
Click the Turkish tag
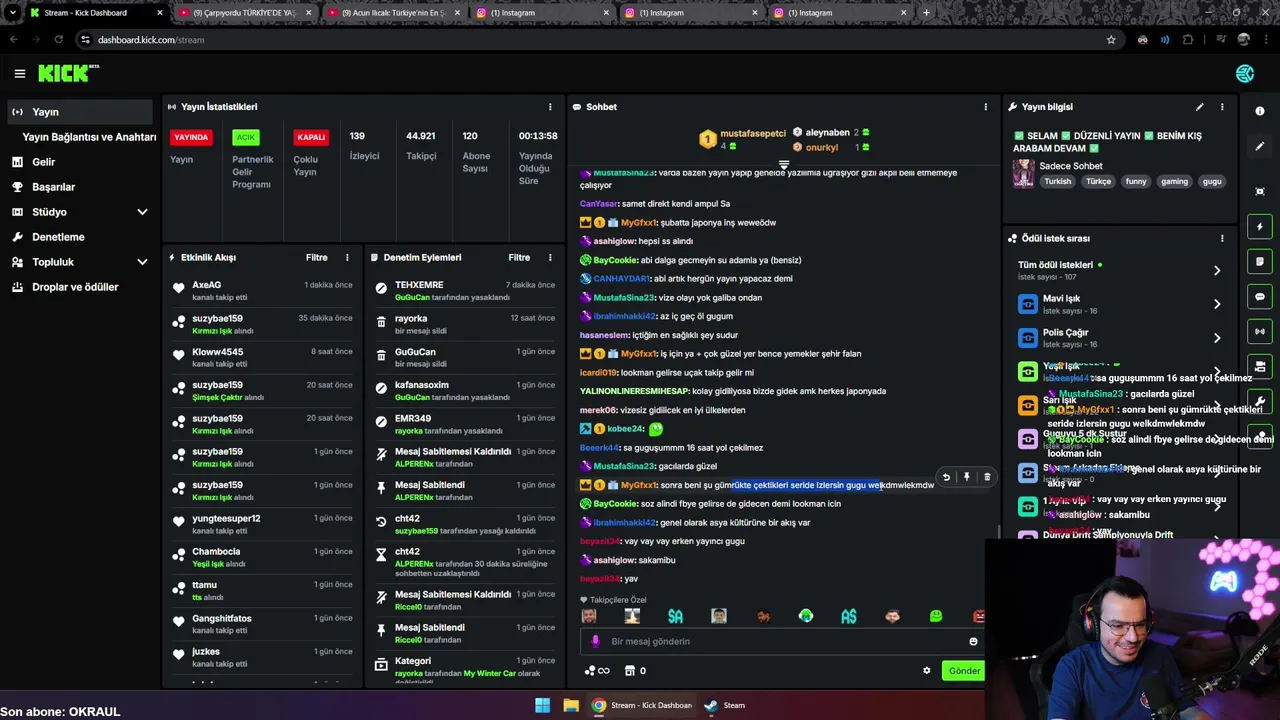tap(1058, 182)
